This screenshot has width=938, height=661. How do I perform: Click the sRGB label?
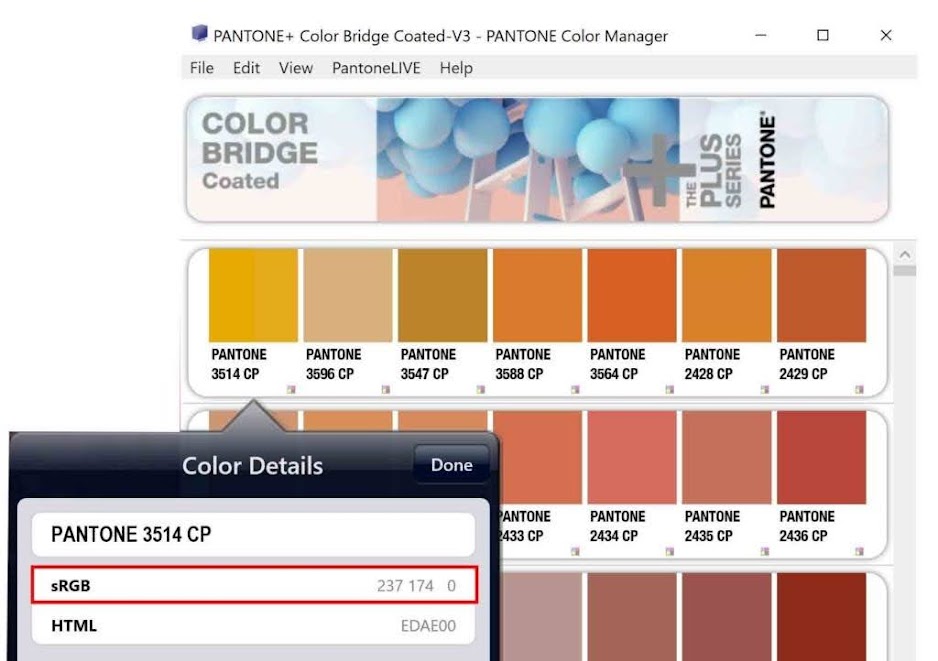(71, 586)
